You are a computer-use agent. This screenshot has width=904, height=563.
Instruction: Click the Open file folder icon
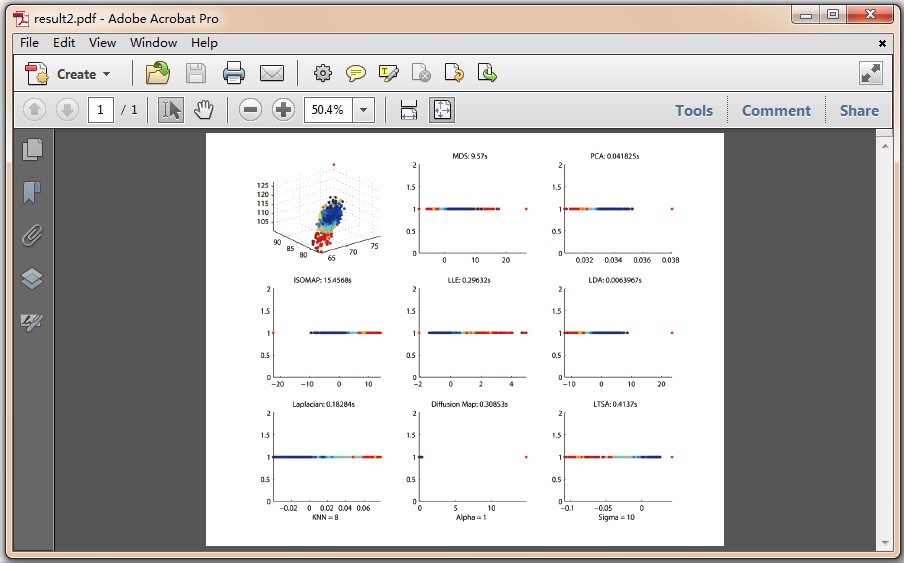pos(158,73)
